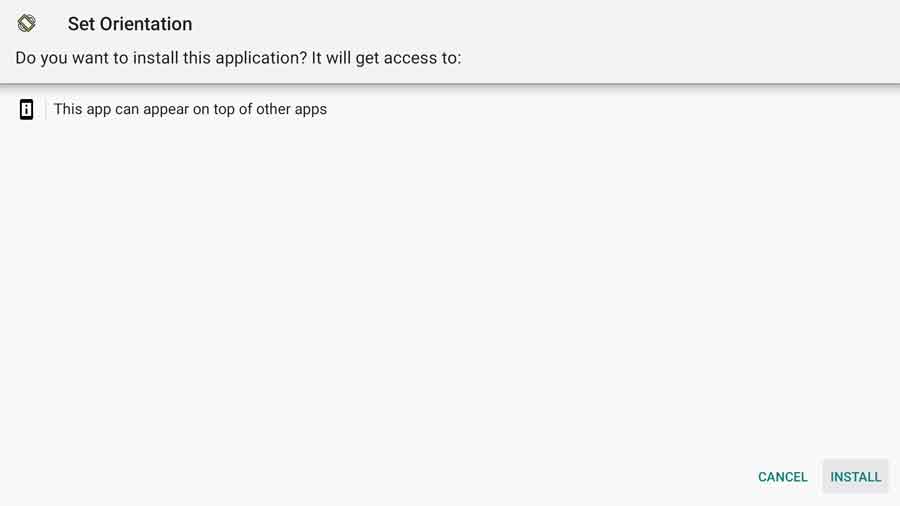Click the permission info icon
This screenshot has height=506, width=900.
pos(26,109)
